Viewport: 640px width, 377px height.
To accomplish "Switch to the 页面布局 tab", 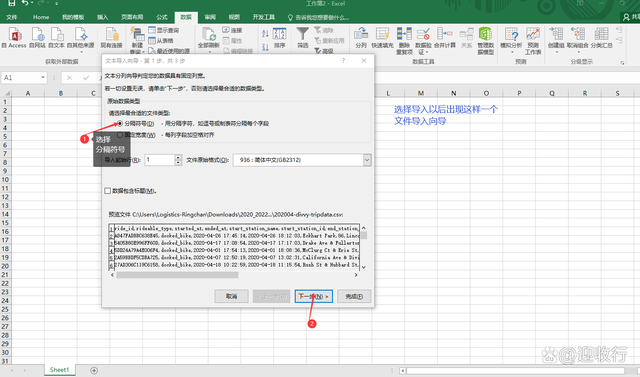I will coord(132,17).
